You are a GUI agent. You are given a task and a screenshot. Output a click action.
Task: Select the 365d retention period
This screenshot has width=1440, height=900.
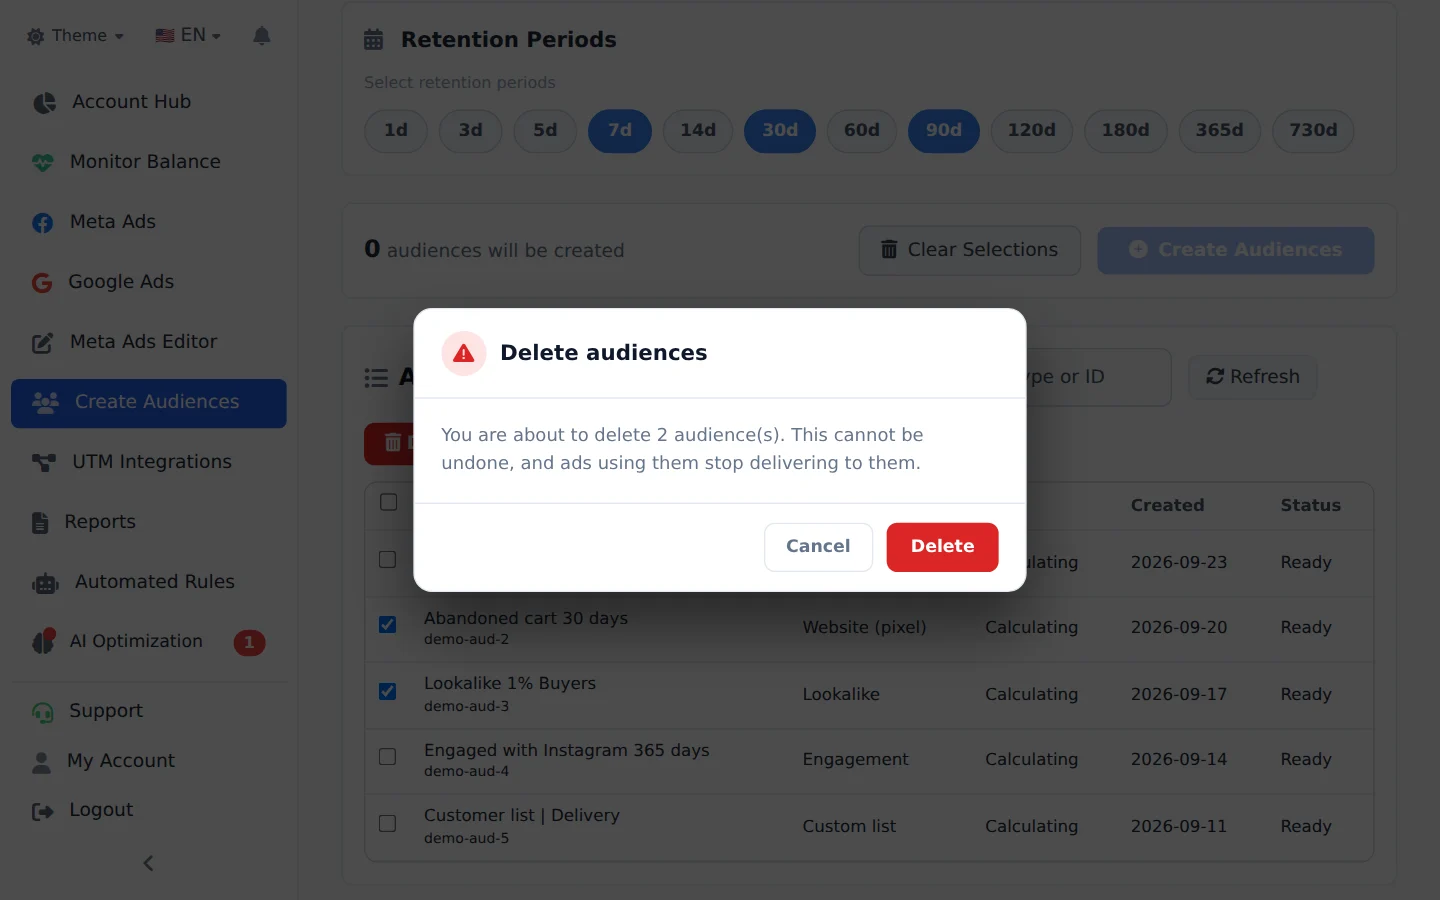click(x=1220, y=131)
